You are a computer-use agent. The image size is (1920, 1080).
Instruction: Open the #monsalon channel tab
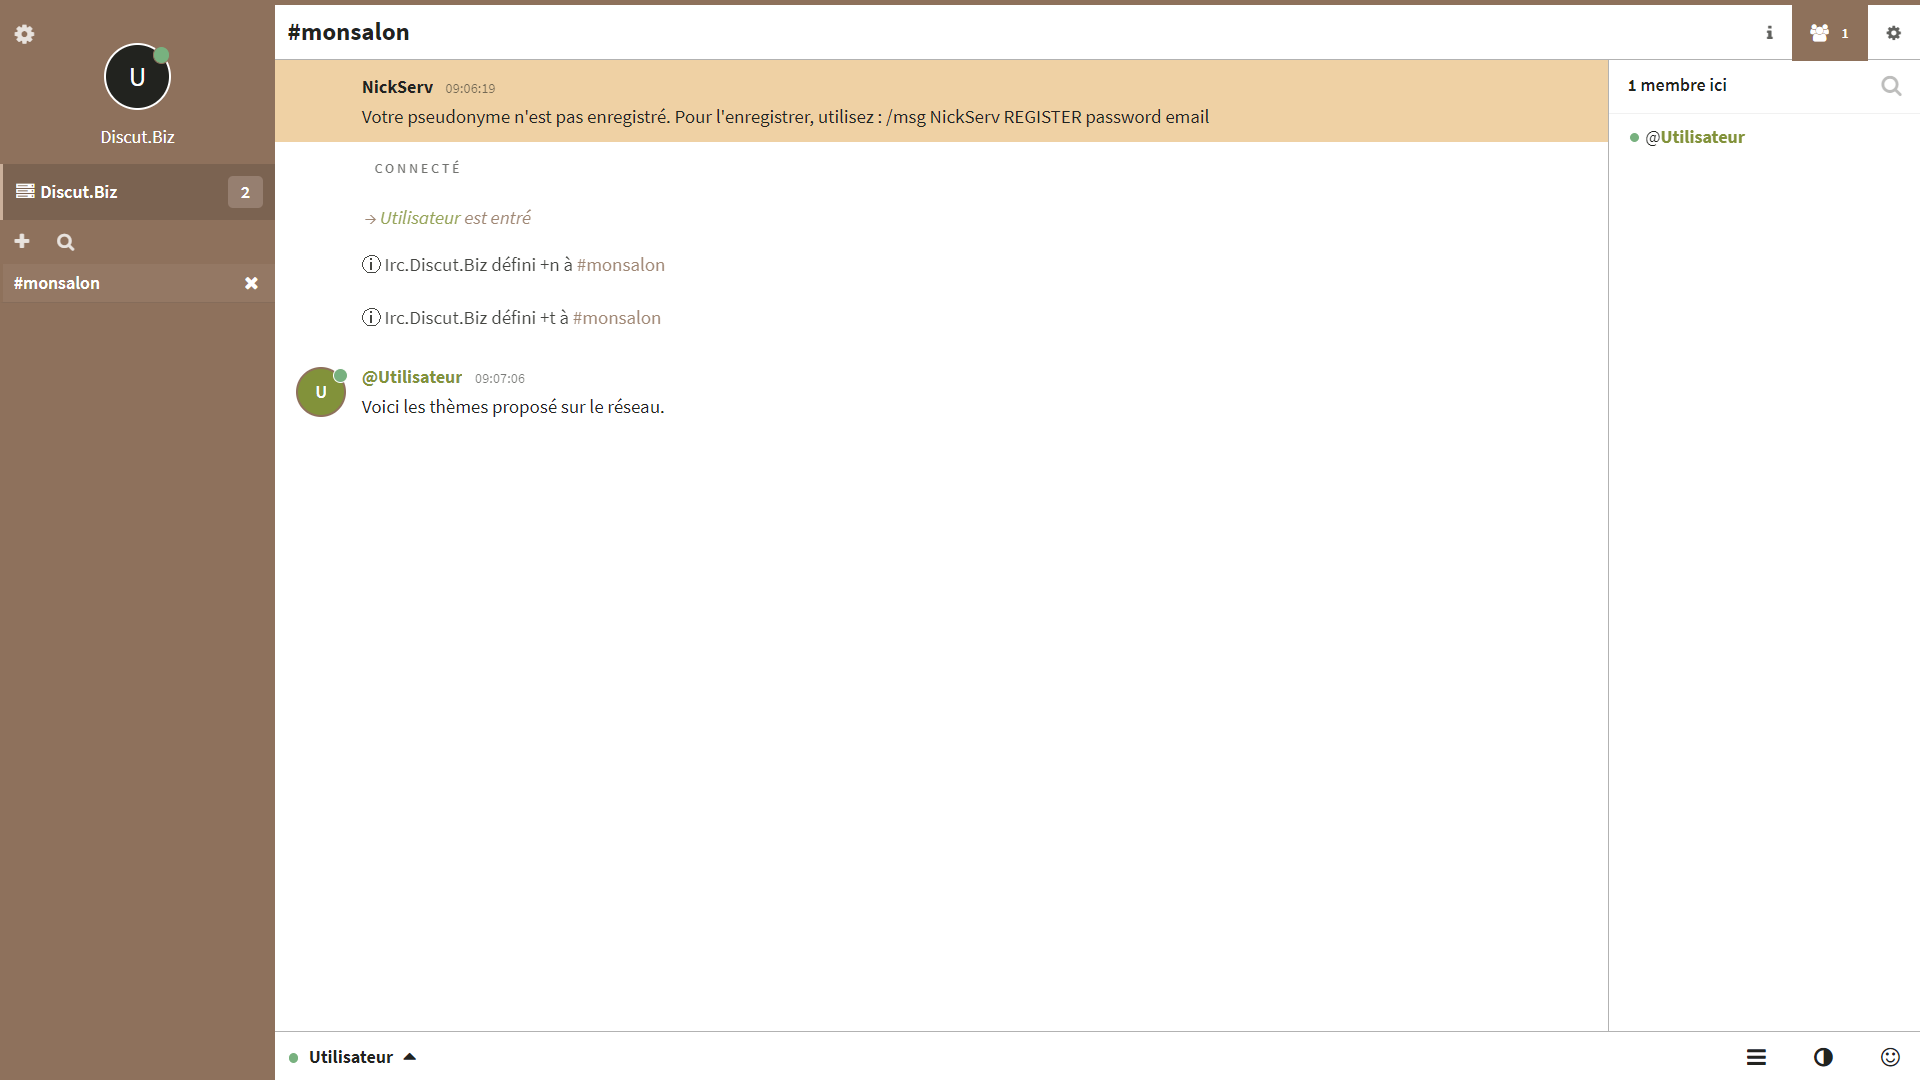[57, 283]
